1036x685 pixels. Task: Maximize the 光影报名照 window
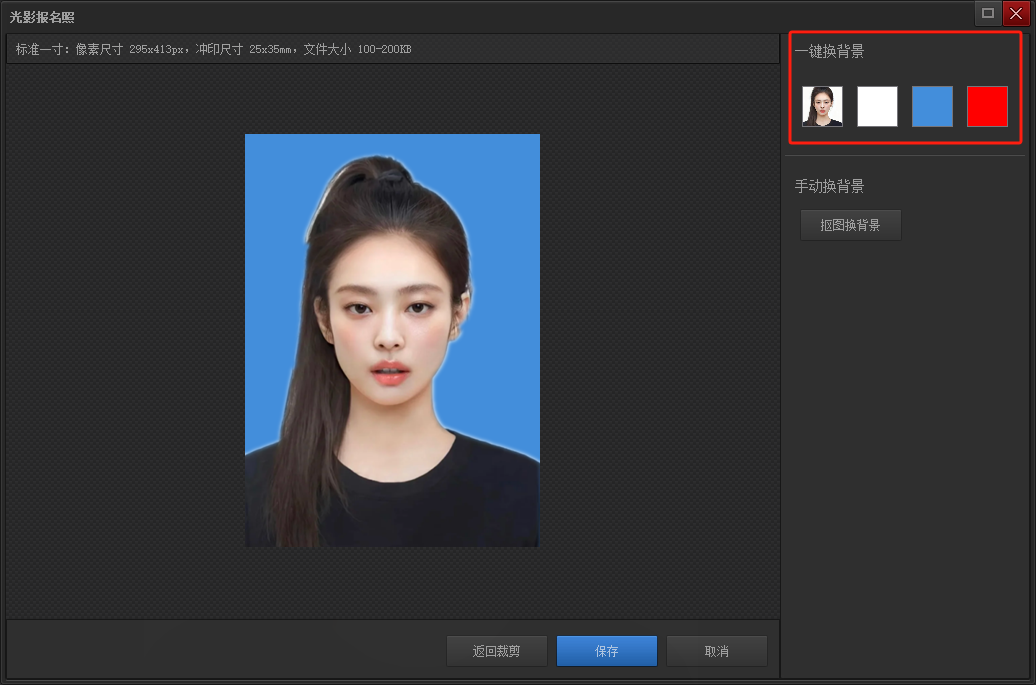[x=988, y=13]
